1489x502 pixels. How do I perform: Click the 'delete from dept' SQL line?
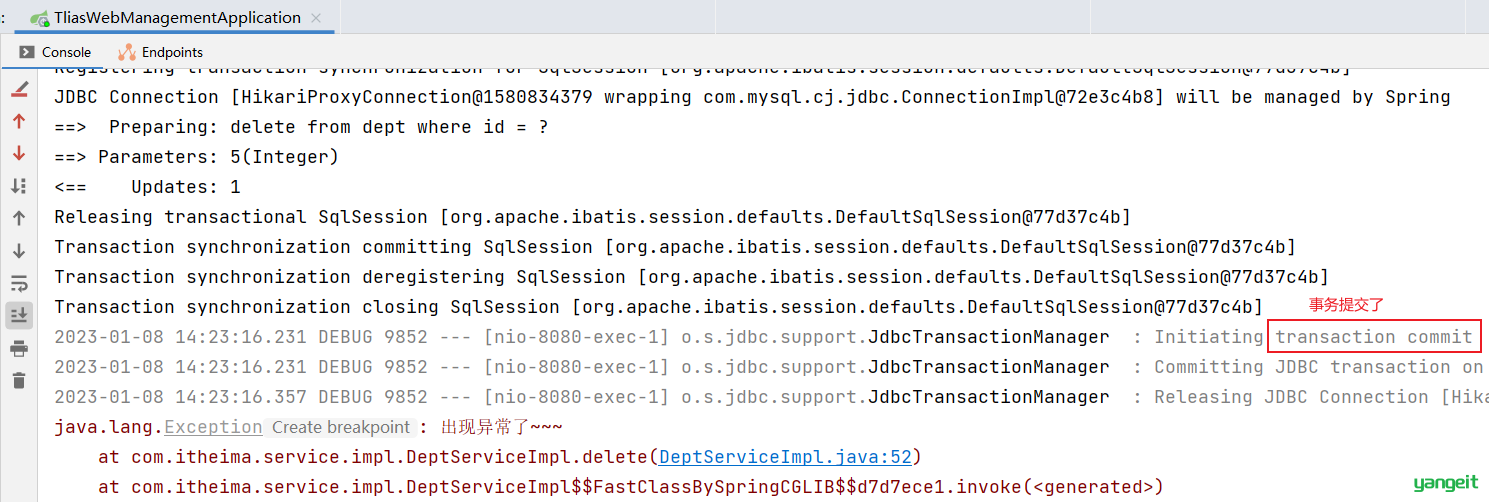[x=301, y=127]
